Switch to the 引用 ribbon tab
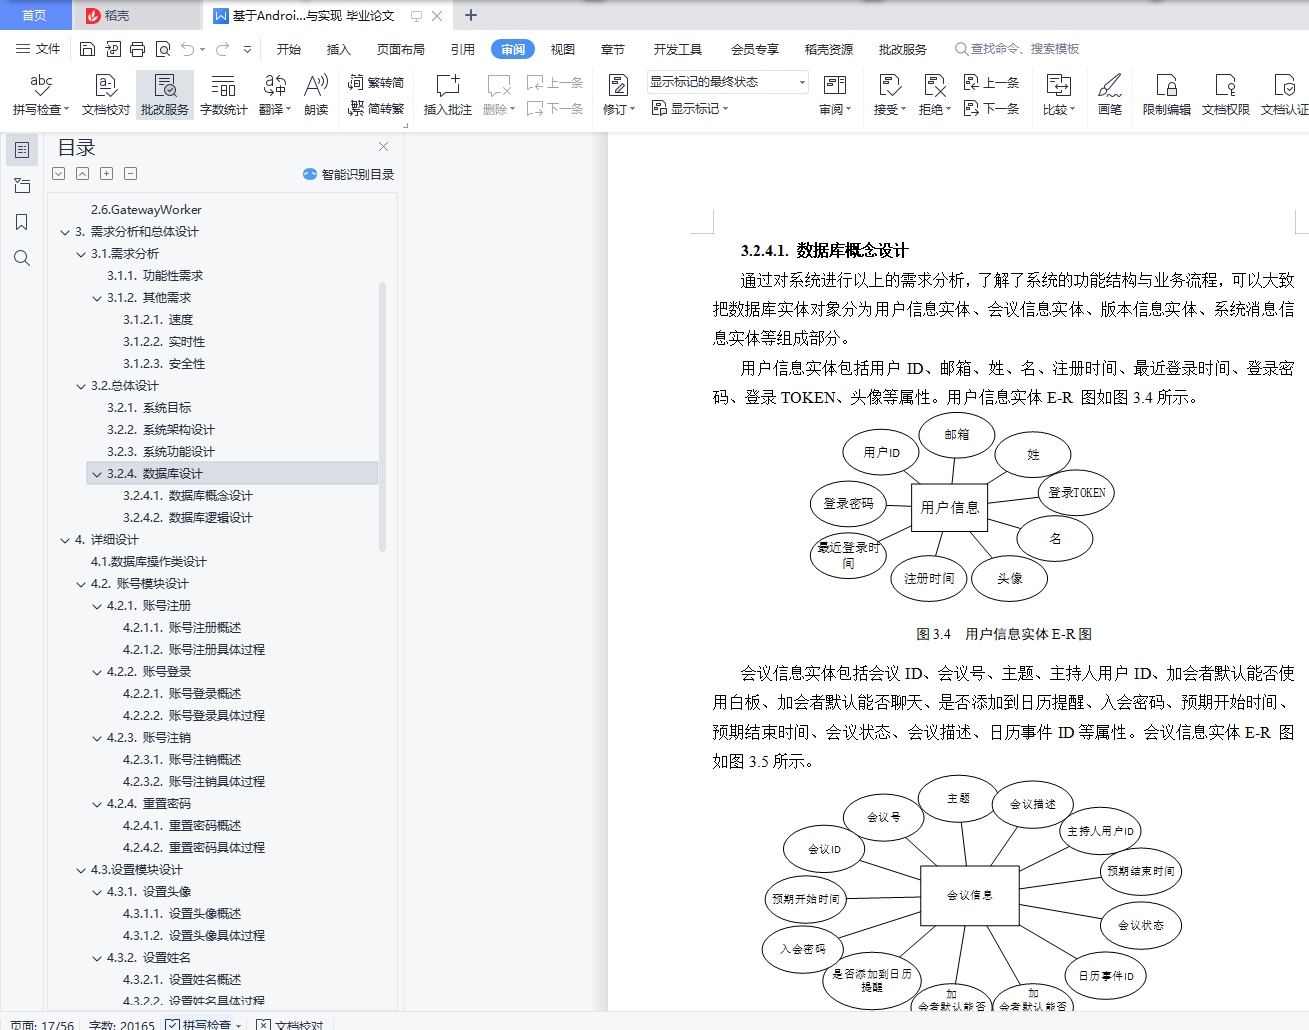 coord(463,49)
